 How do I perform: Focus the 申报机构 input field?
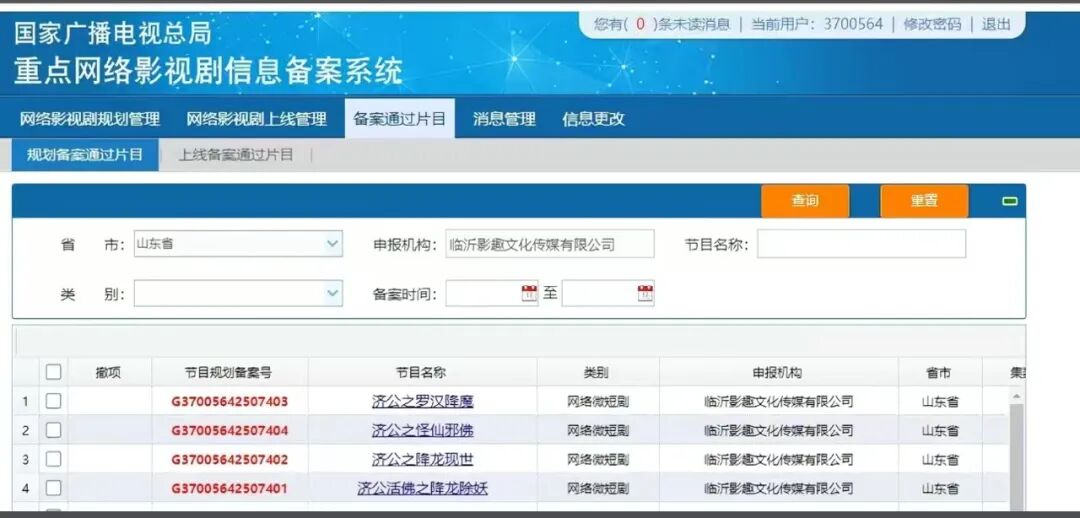click(x=550, y=244)
